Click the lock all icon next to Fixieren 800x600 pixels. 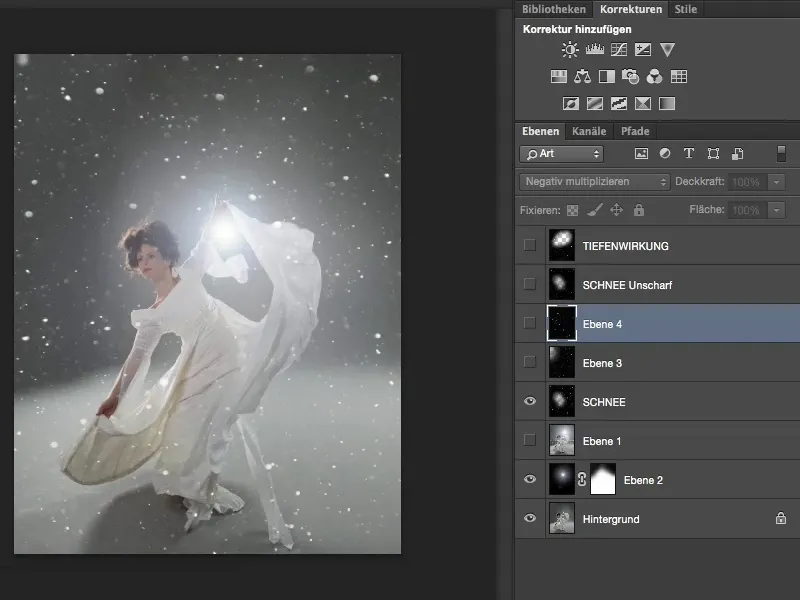(639, 210)
